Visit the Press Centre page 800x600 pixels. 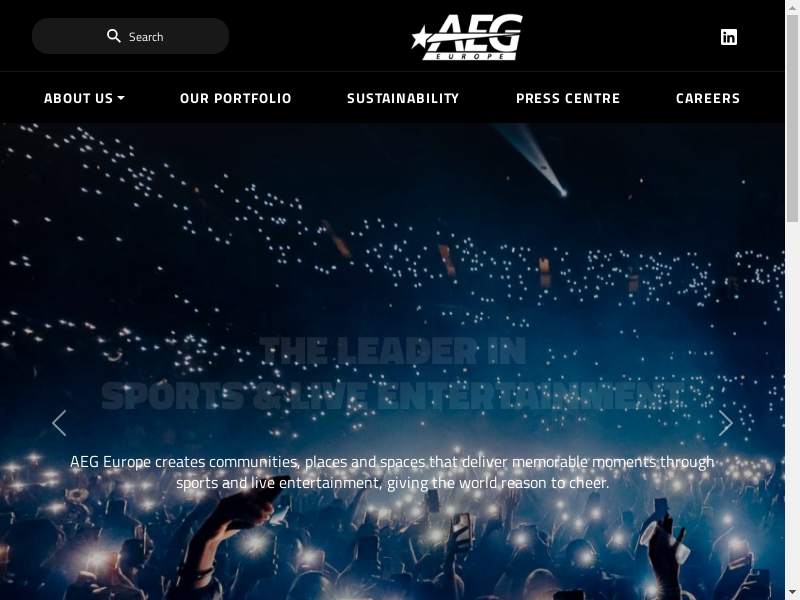[568, 98]
